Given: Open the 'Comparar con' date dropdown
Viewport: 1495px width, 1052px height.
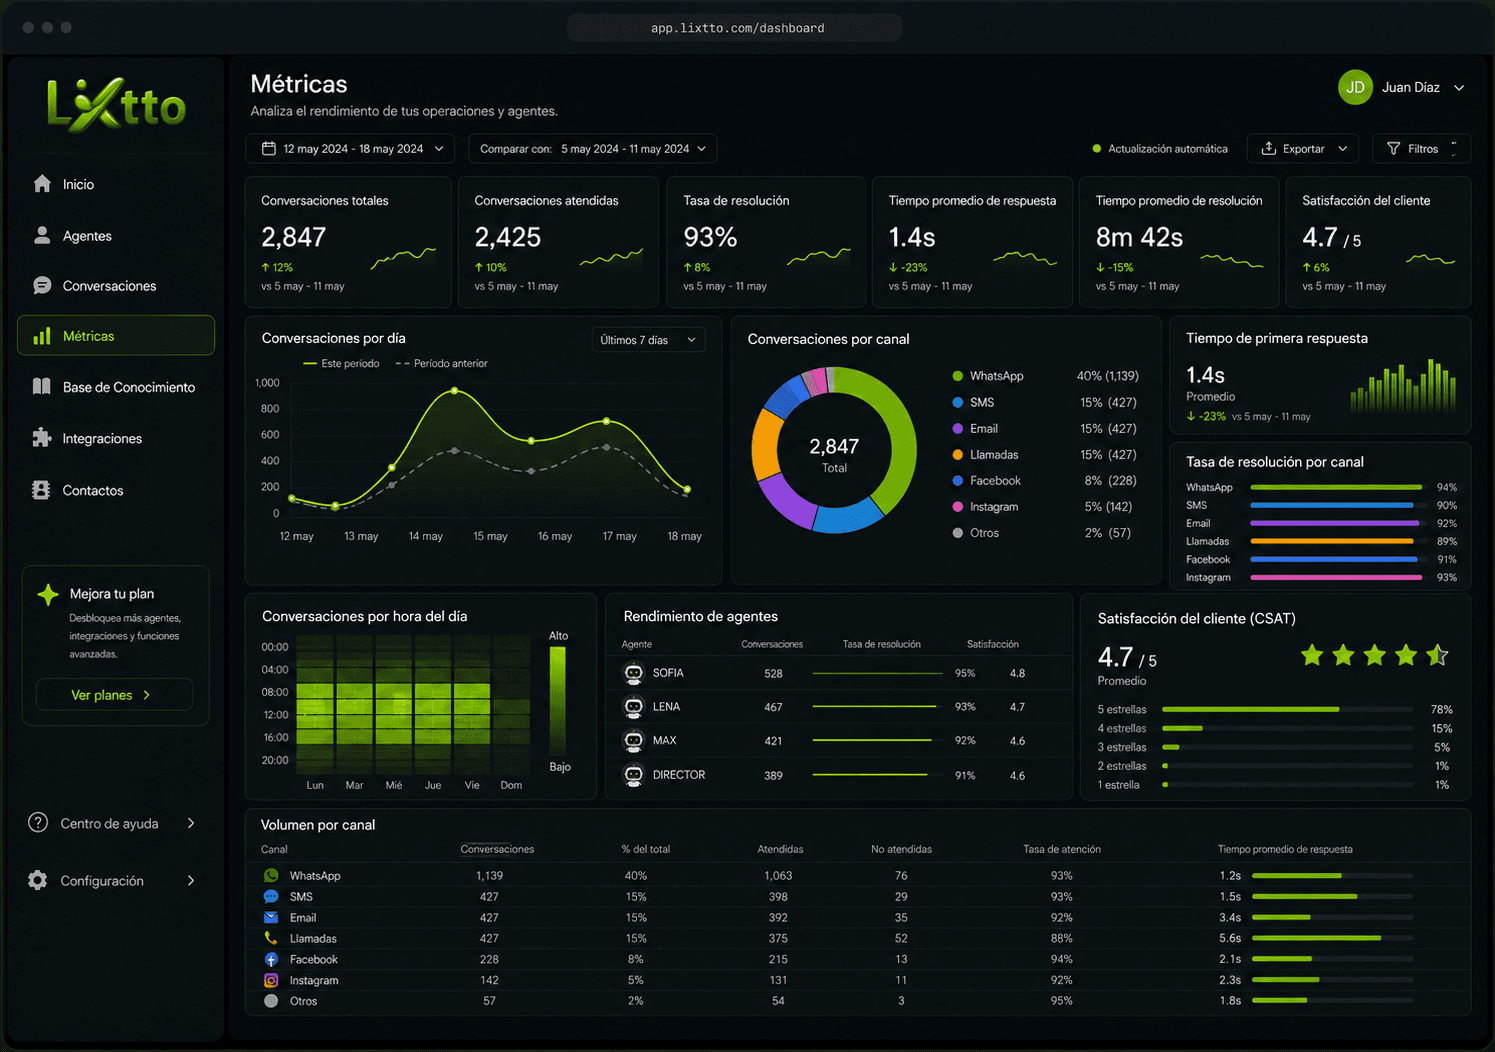Looking at the screenshot, I should coord(593,149).
